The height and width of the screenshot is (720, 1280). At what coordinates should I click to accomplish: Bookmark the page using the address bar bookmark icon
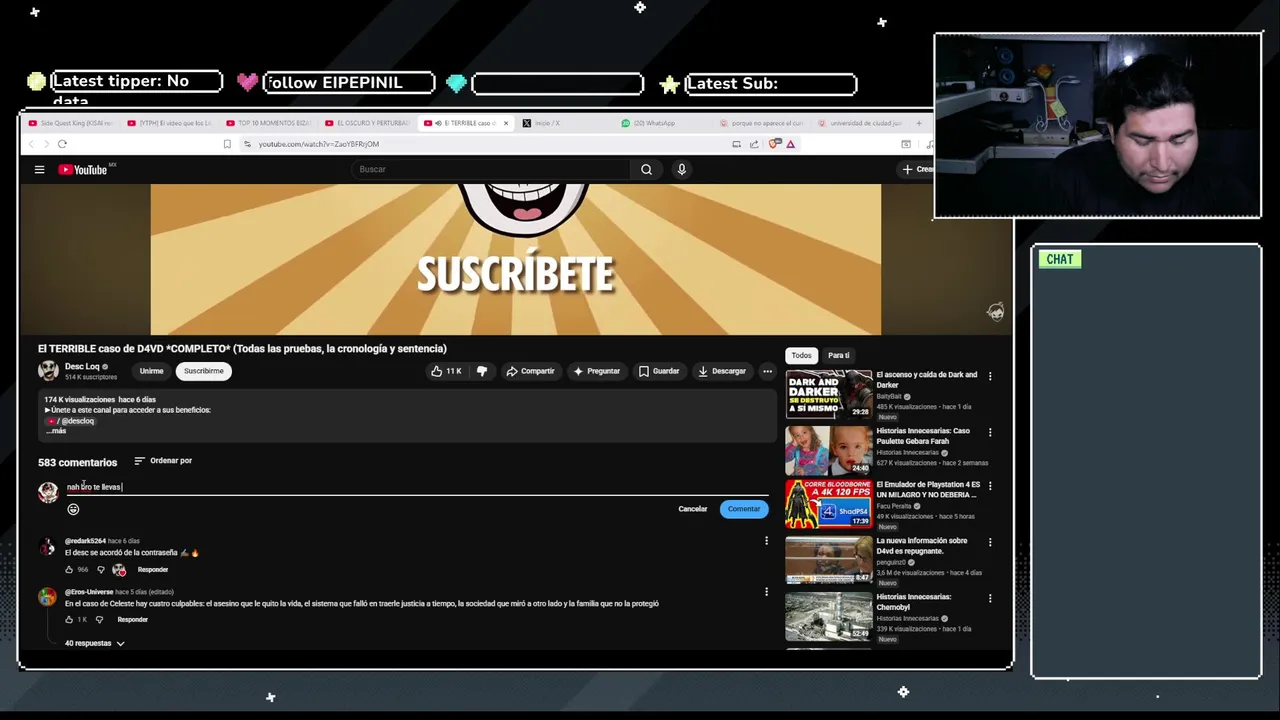click(227, 144)
